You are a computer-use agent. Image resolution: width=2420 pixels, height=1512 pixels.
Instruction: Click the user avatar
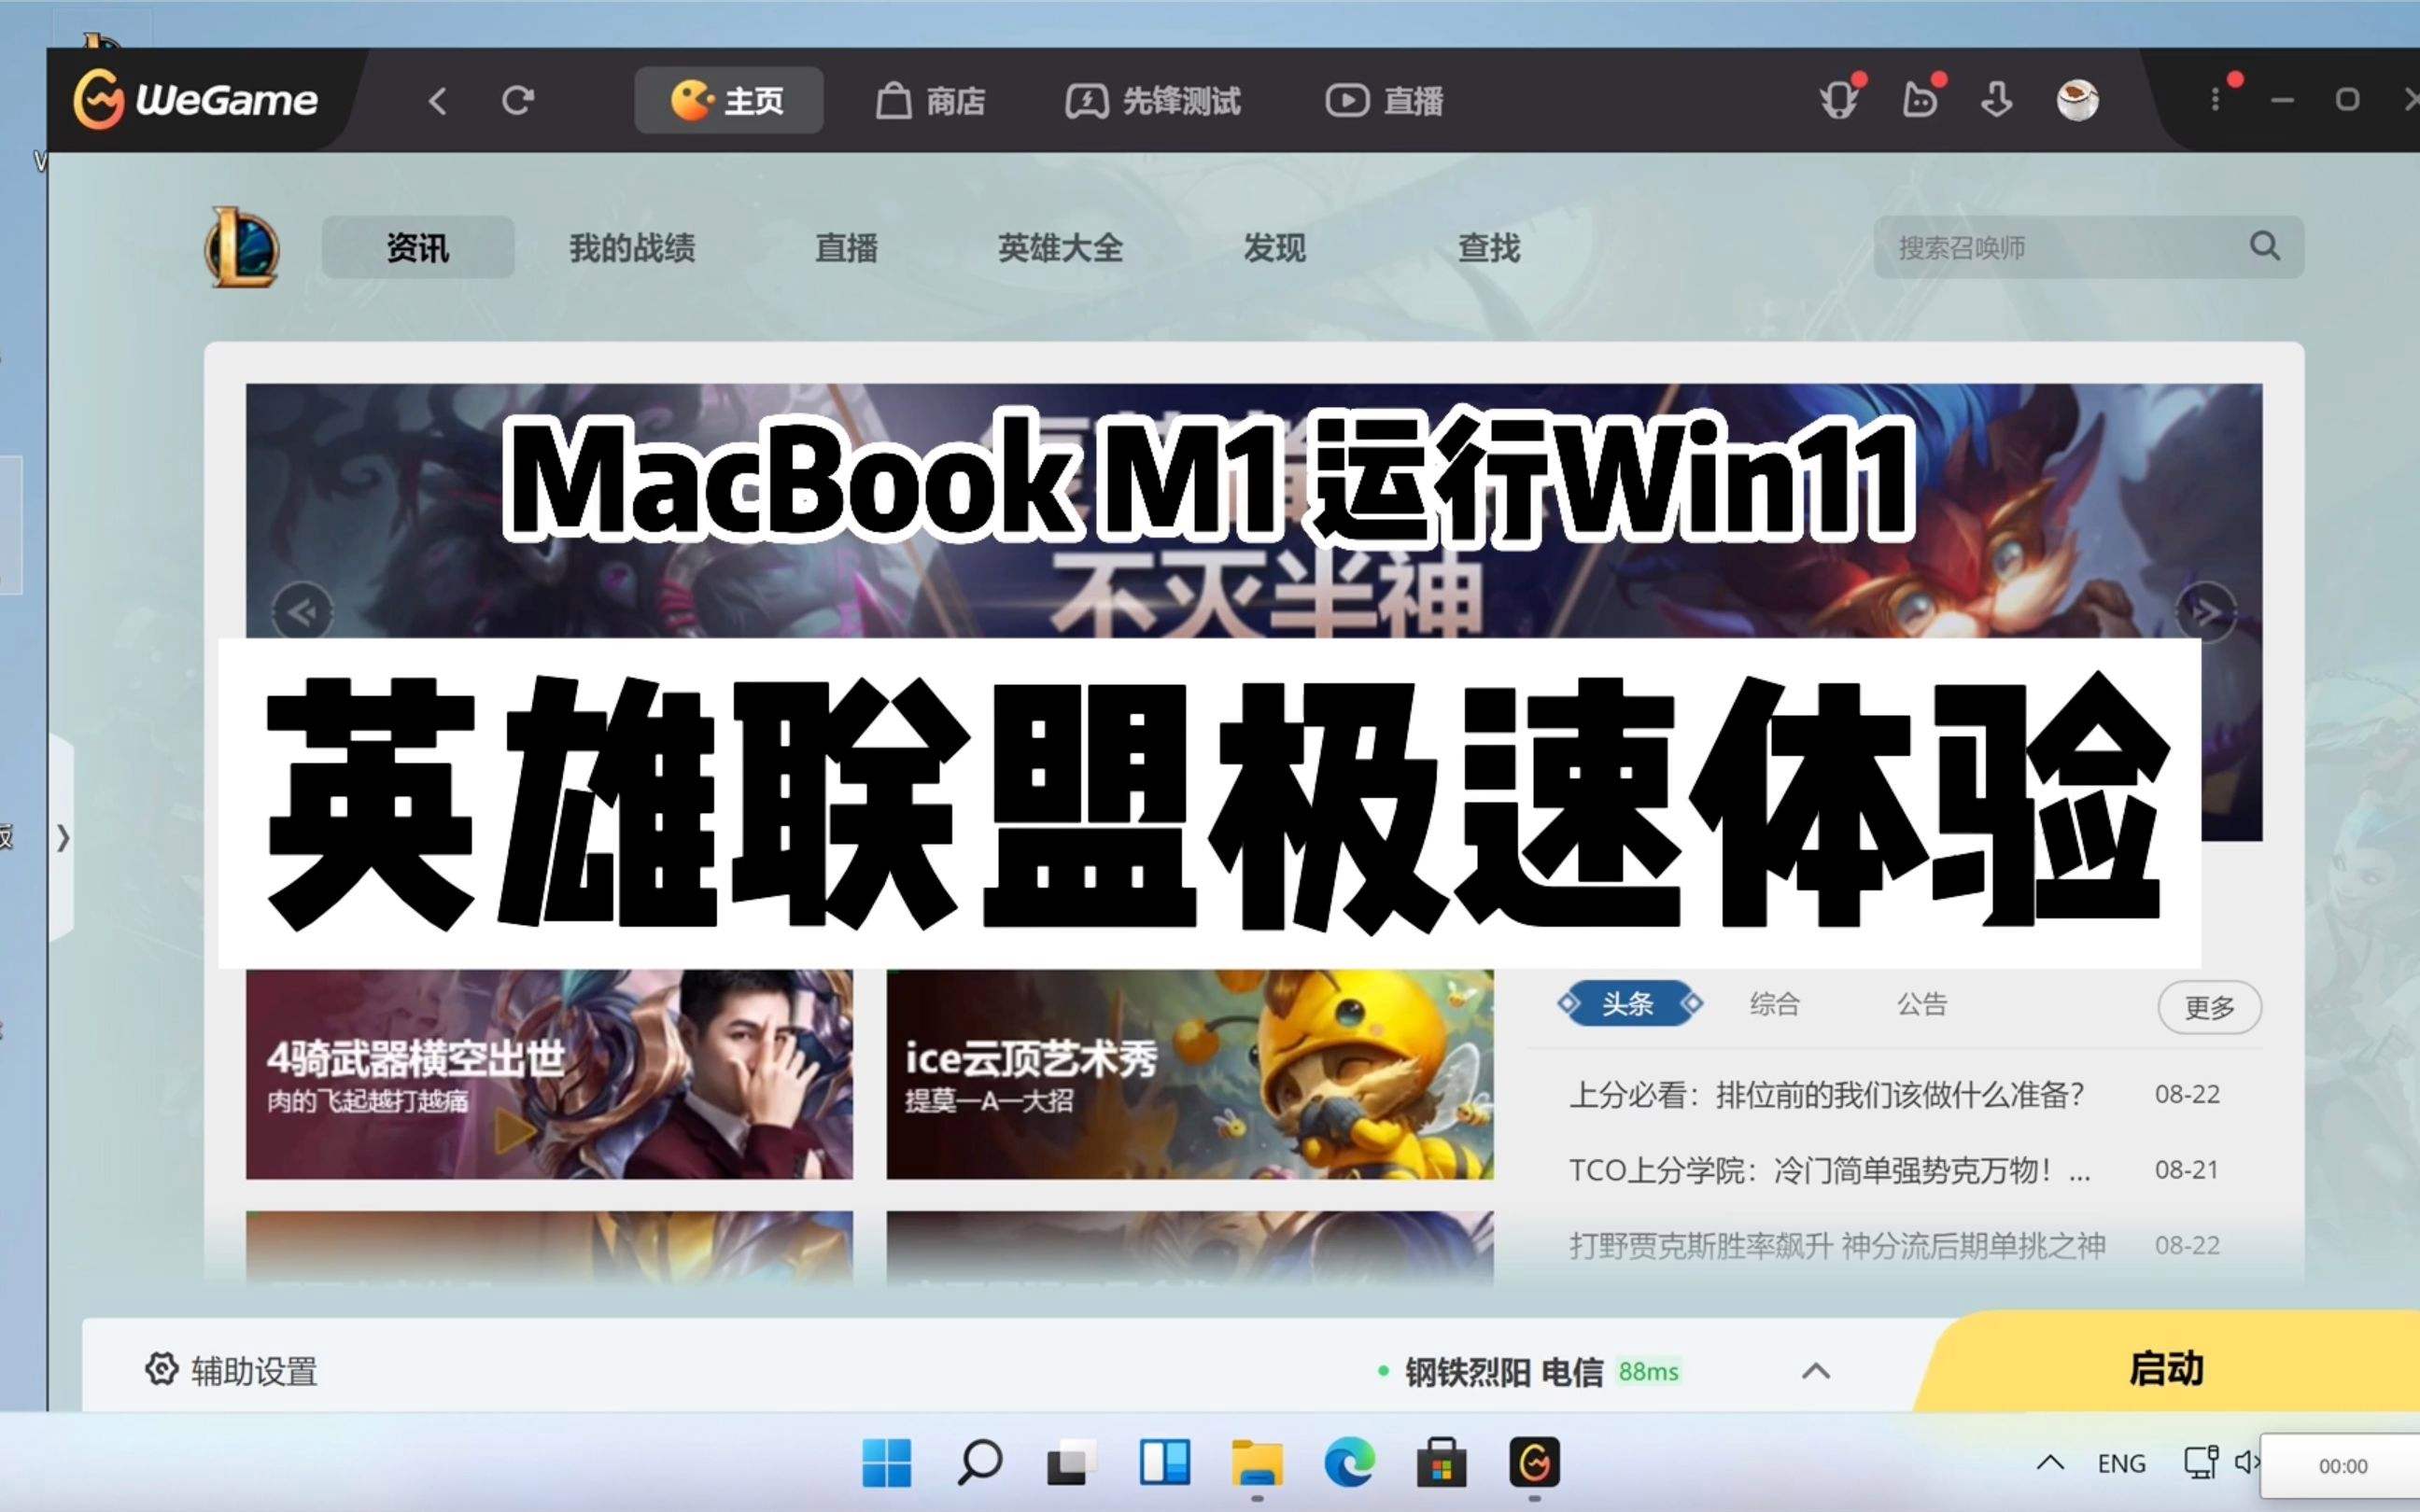click(x=2078, y=100)
